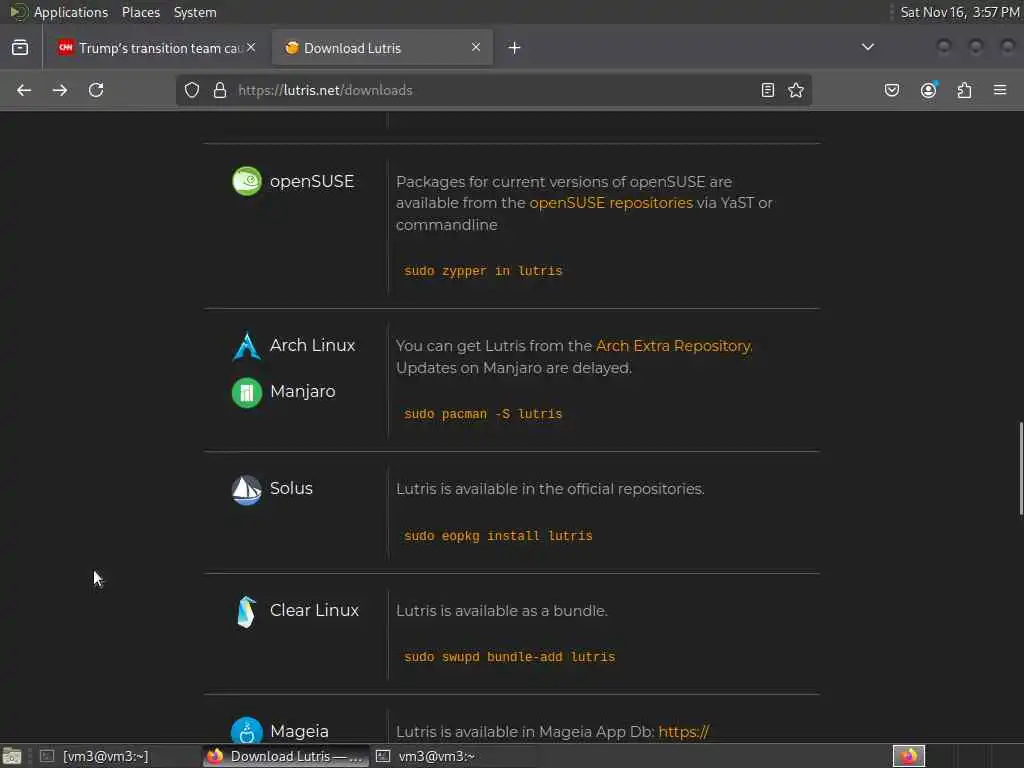1024x768 pixels.
Task: Open the extensions puzzle icon
Action: [x=965, y=90]
